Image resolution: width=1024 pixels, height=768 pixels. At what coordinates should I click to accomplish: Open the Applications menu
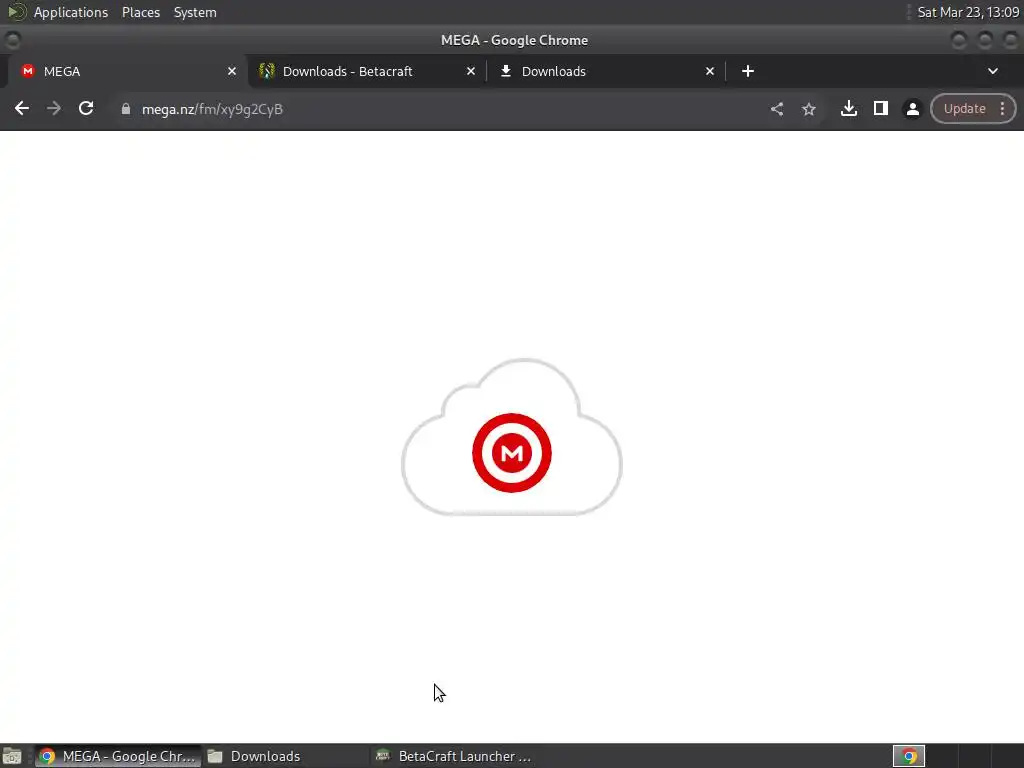[71, 12]
